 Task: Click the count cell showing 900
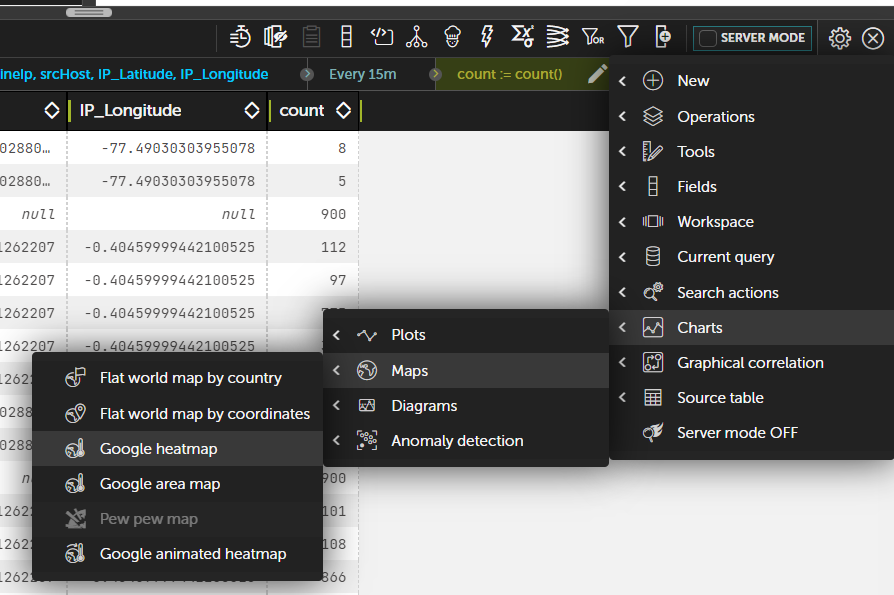[313, 214]
